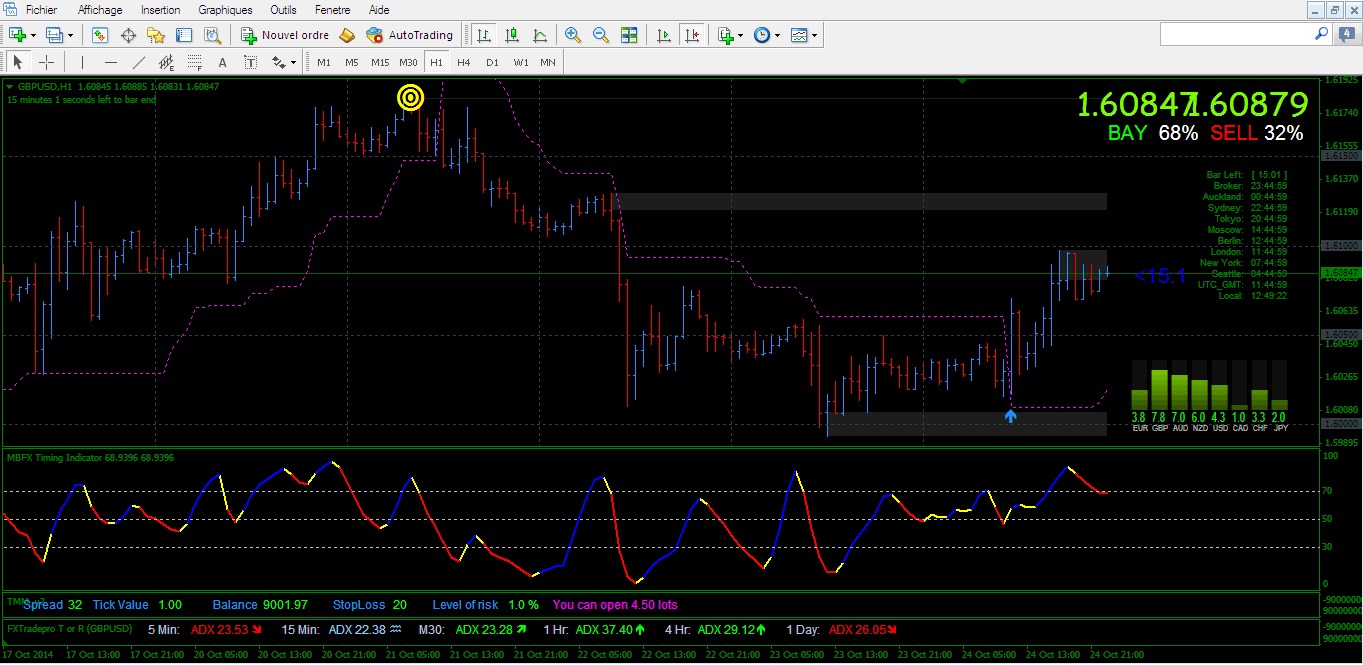
Task: Switch timeframe to M30
Action: coord(408,62)
